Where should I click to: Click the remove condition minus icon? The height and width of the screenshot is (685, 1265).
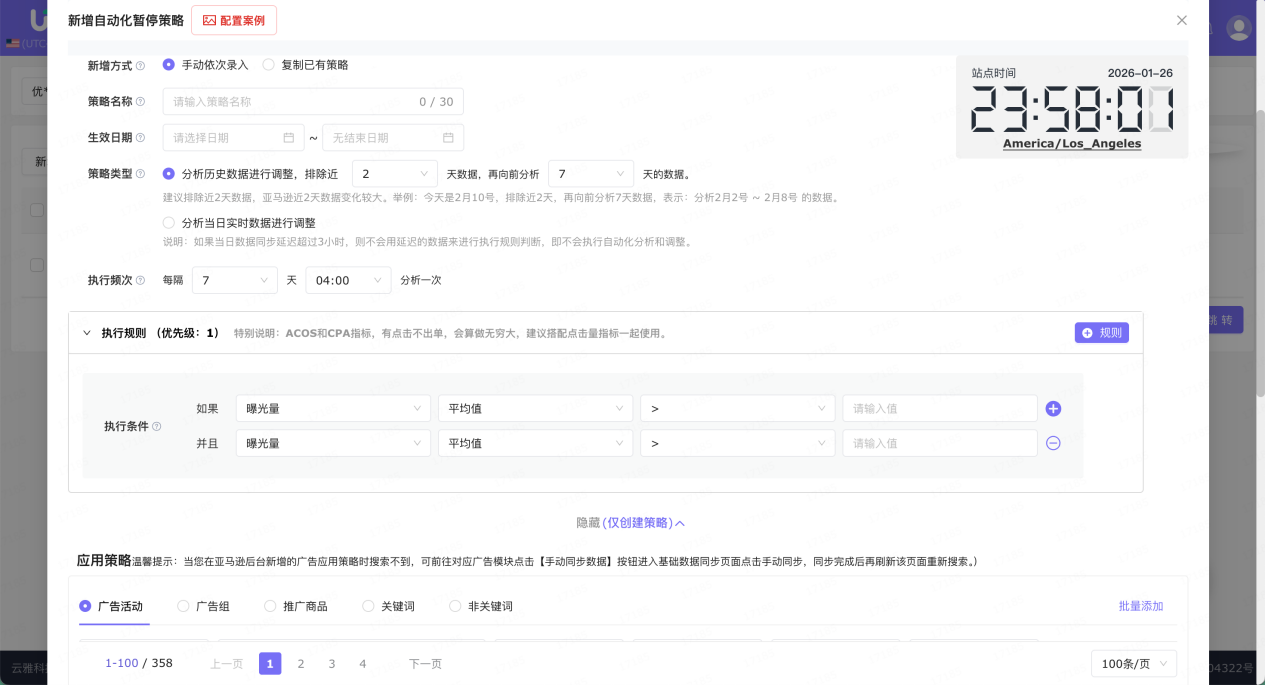[x=1053, y=442]
